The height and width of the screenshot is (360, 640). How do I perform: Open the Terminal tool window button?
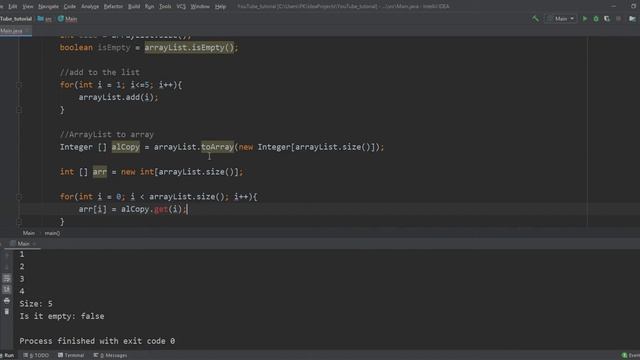pyautogui.click(x=71, y=356)
